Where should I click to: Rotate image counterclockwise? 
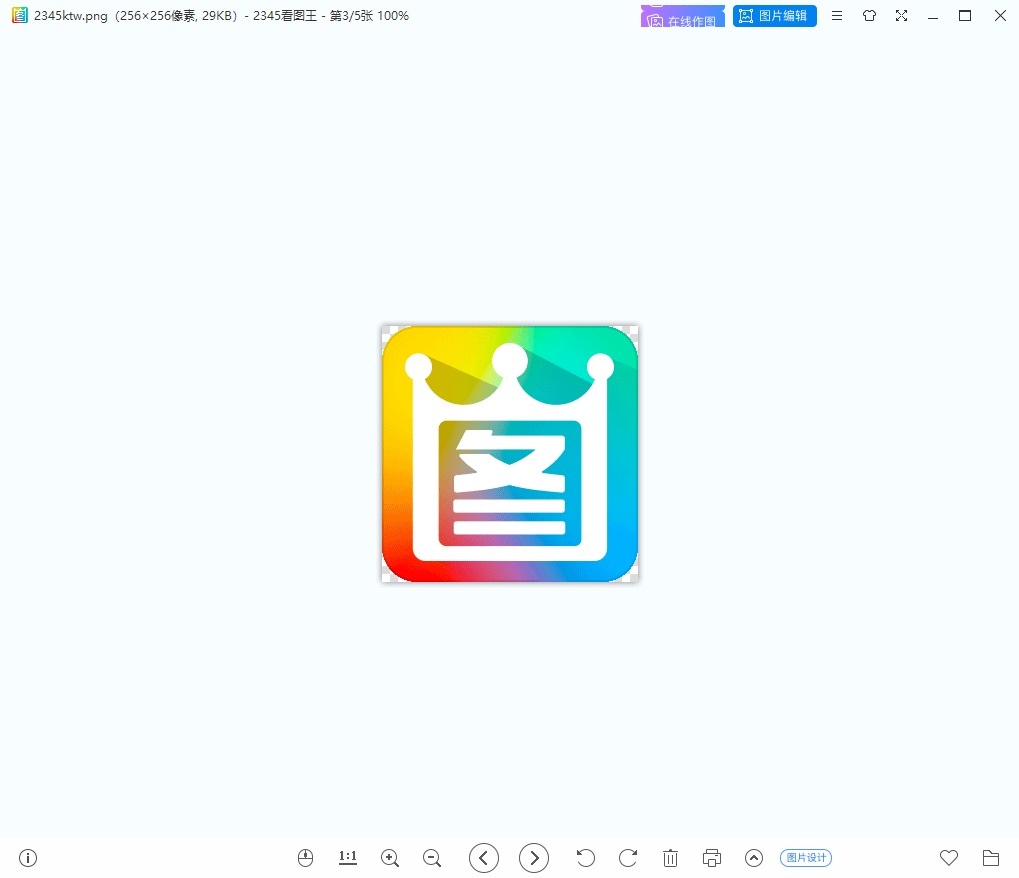pyautogui.click(x=586, y=858)
